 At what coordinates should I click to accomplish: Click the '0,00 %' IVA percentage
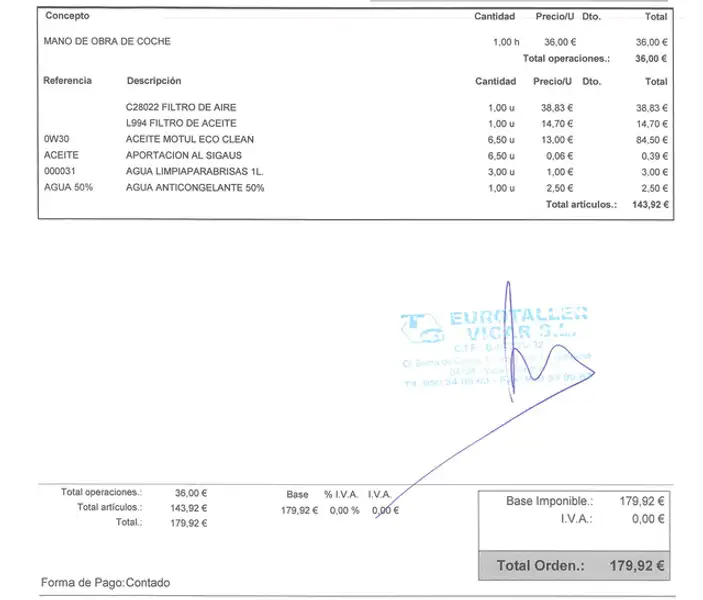(344, 511)
